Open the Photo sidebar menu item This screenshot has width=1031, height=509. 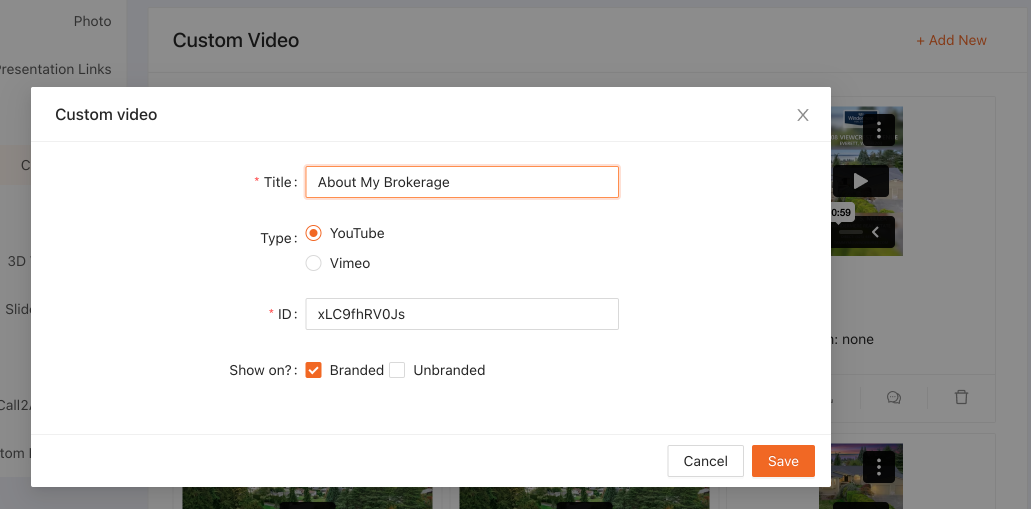92,21
